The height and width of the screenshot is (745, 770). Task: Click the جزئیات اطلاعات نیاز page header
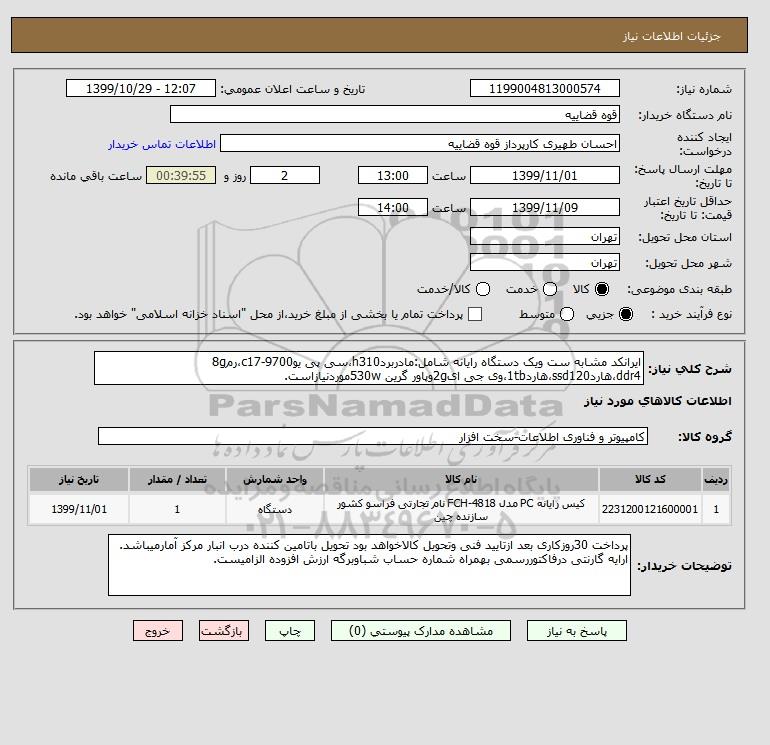tap(671, 36)
